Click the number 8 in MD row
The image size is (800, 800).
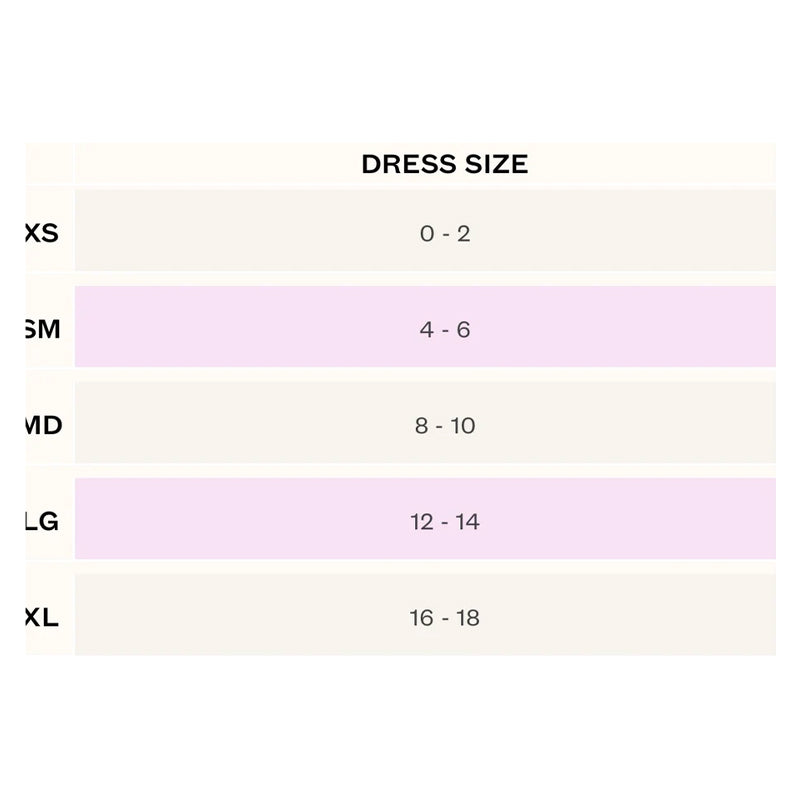point(421,426)
